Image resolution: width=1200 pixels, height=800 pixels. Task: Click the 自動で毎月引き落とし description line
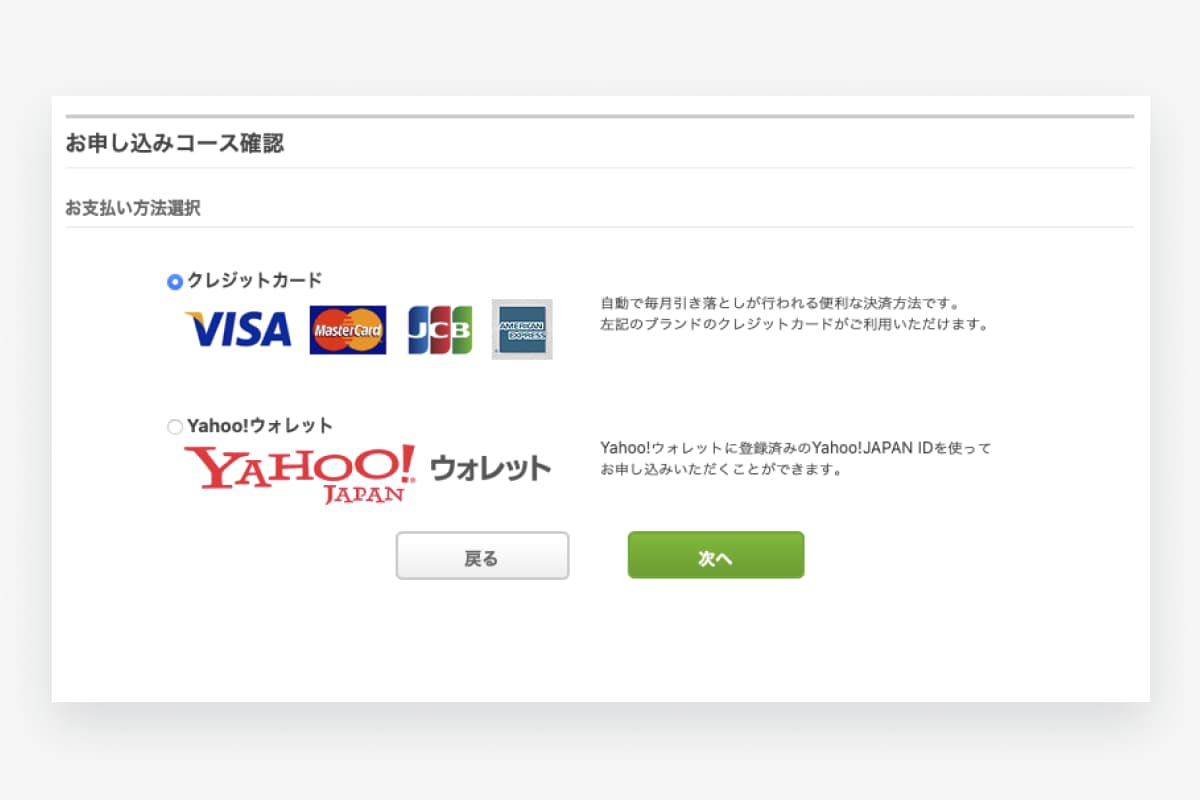(780, 302)
